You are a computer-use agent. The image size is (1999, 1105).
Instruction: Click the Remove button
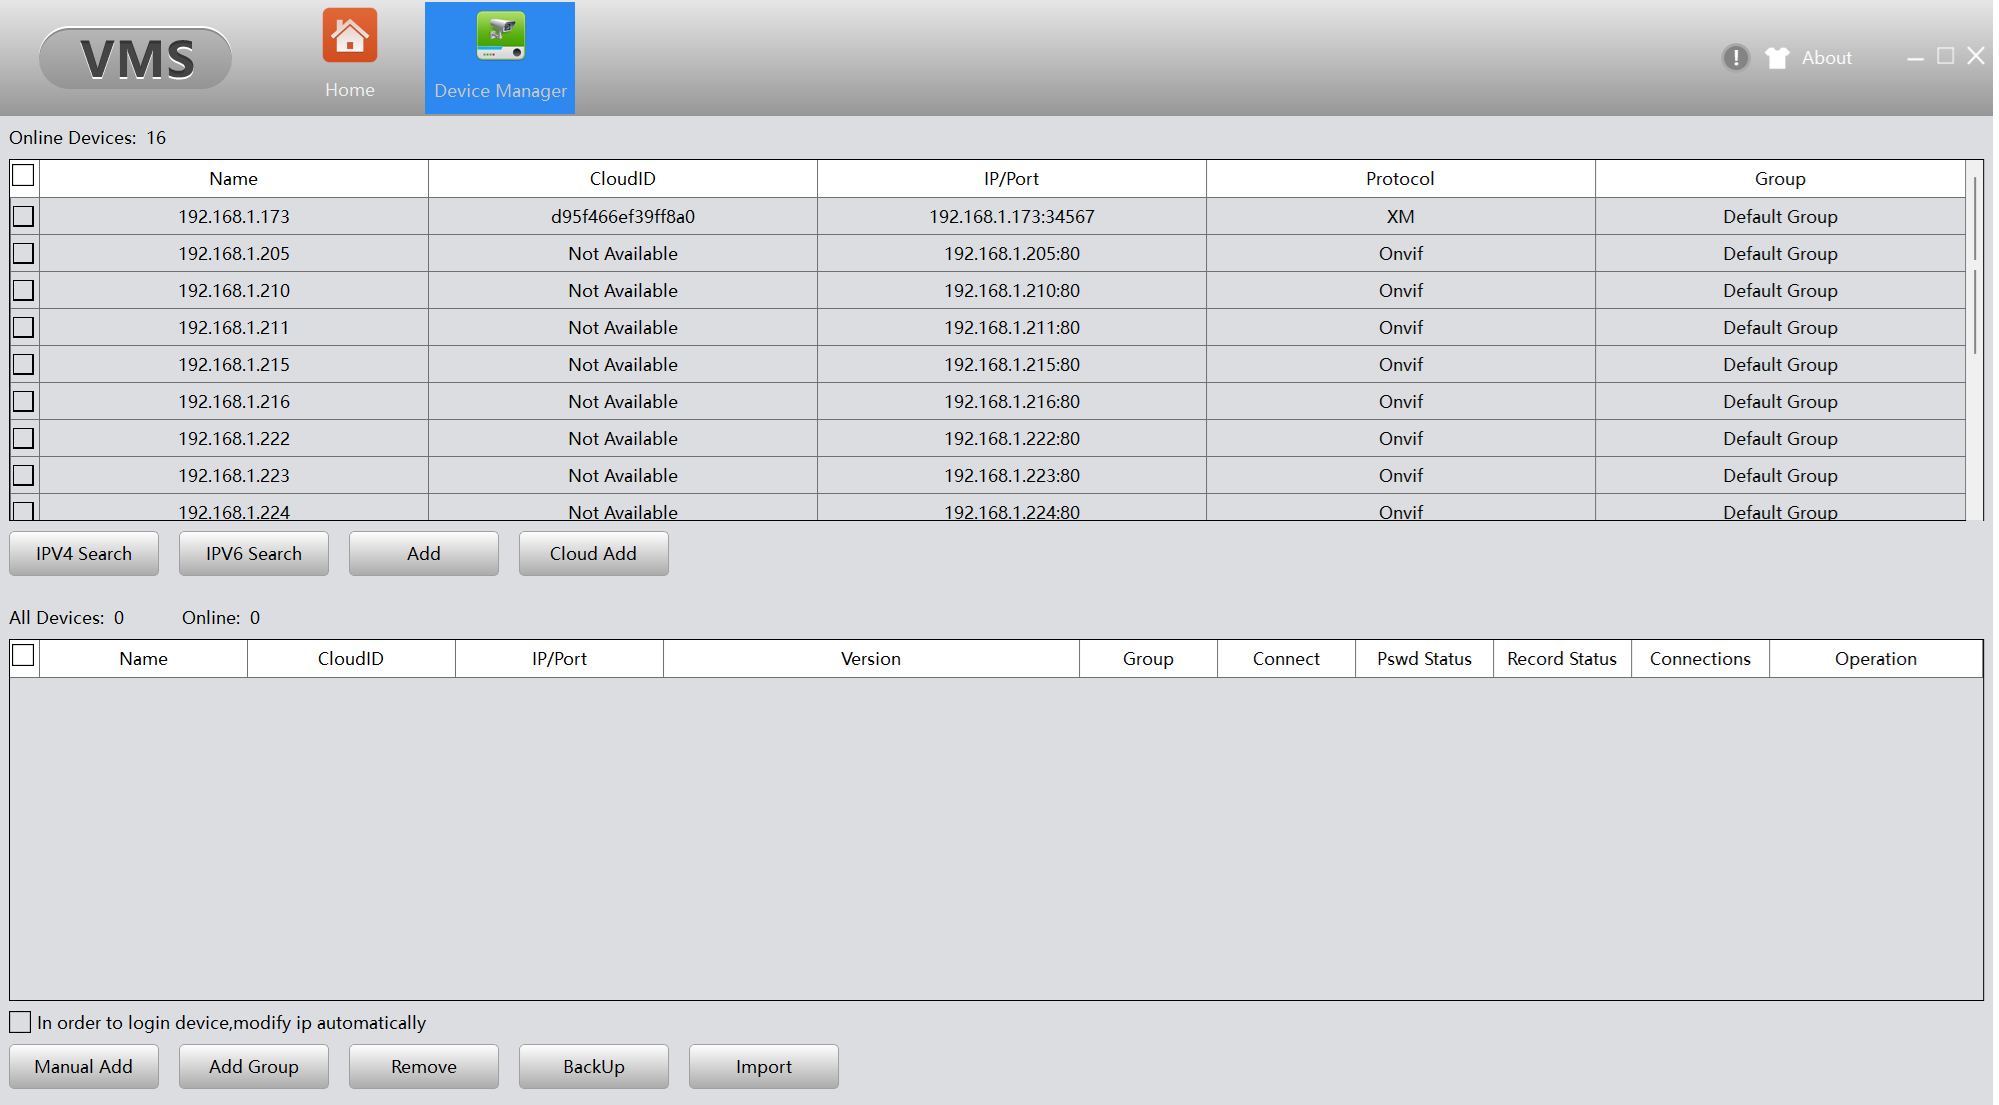pos(424,1066)
